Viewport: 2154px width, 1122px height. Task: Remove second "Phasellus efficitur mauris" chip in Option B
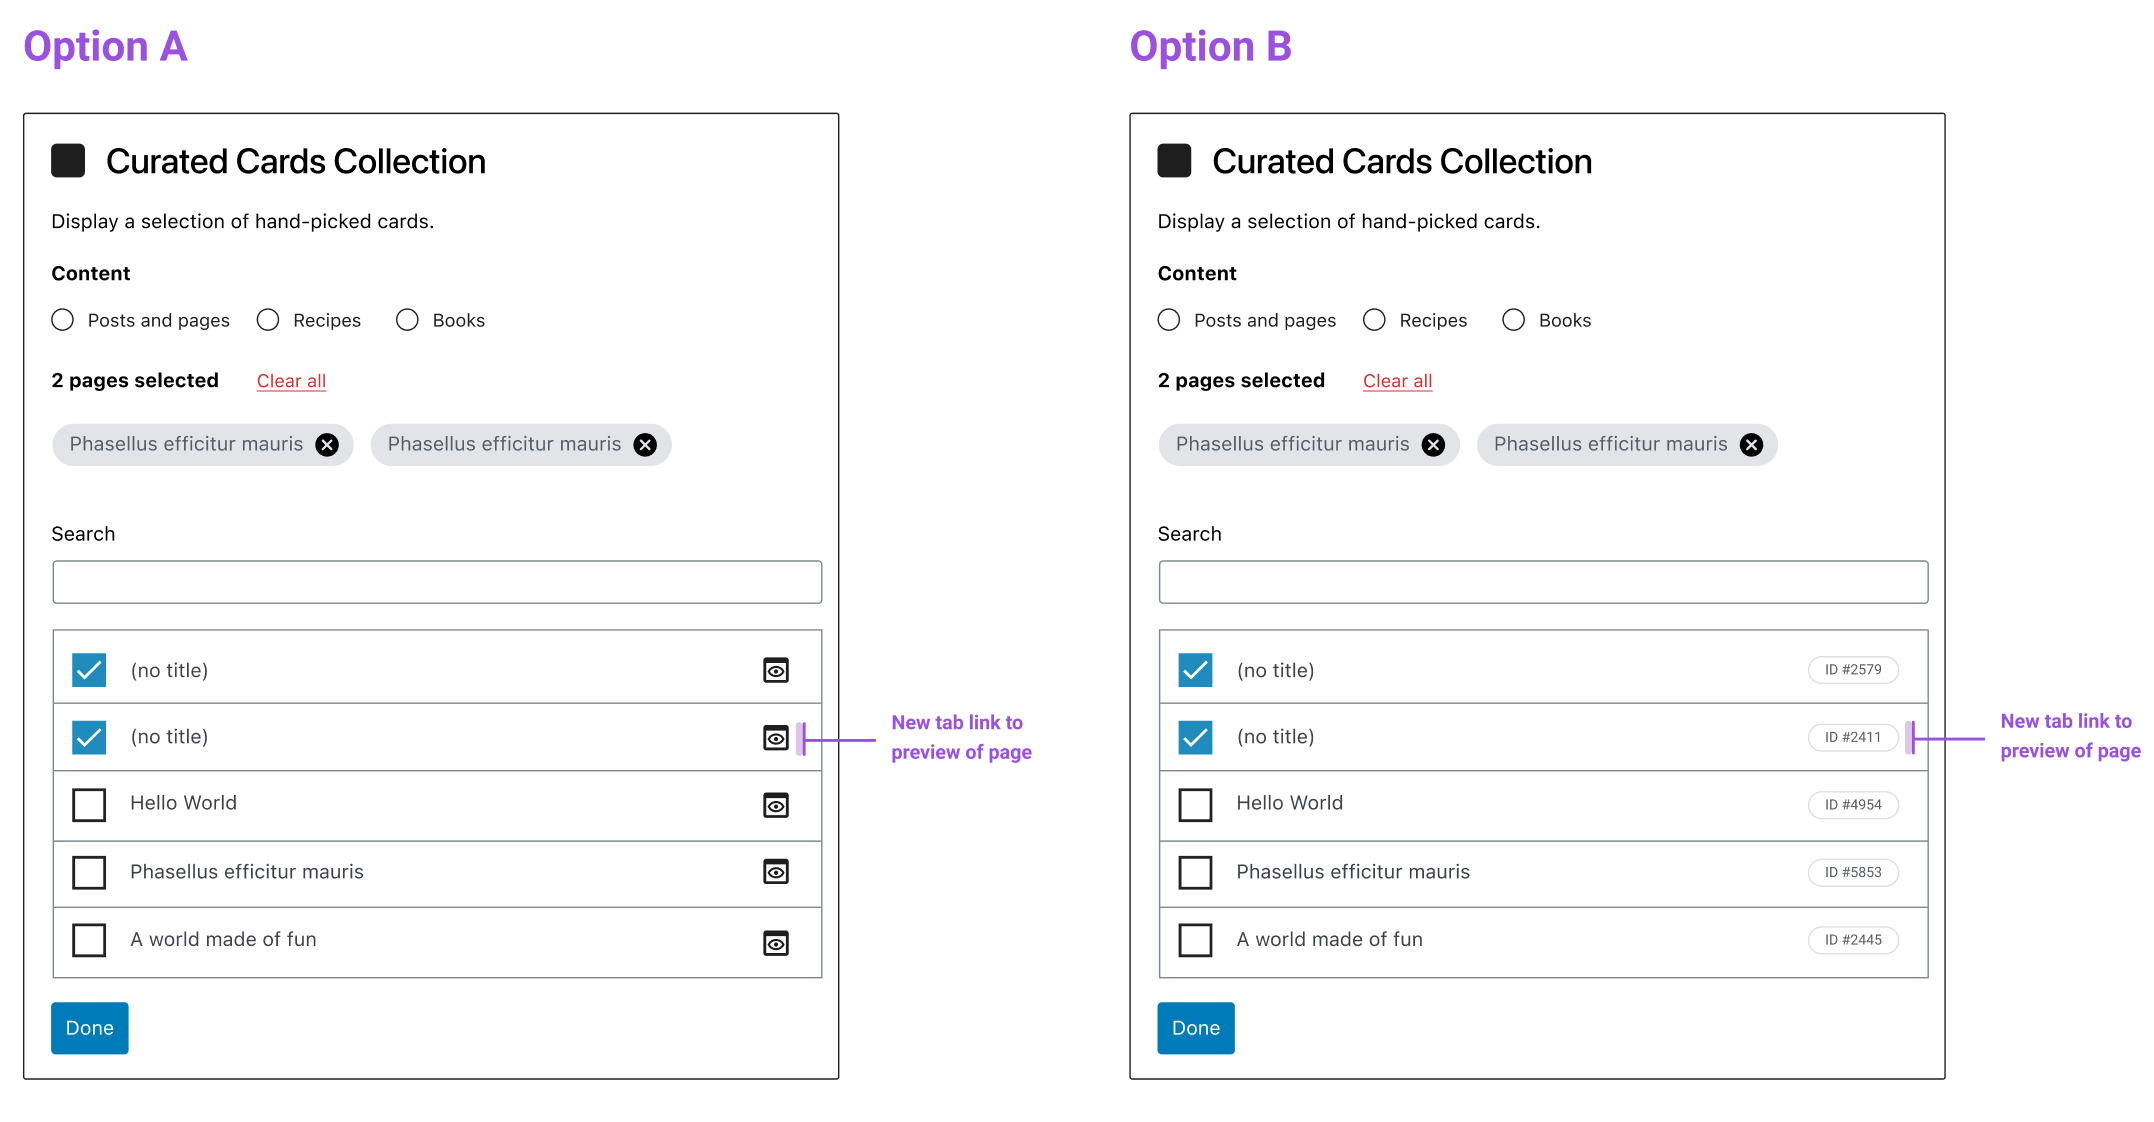pos(1751,445)
